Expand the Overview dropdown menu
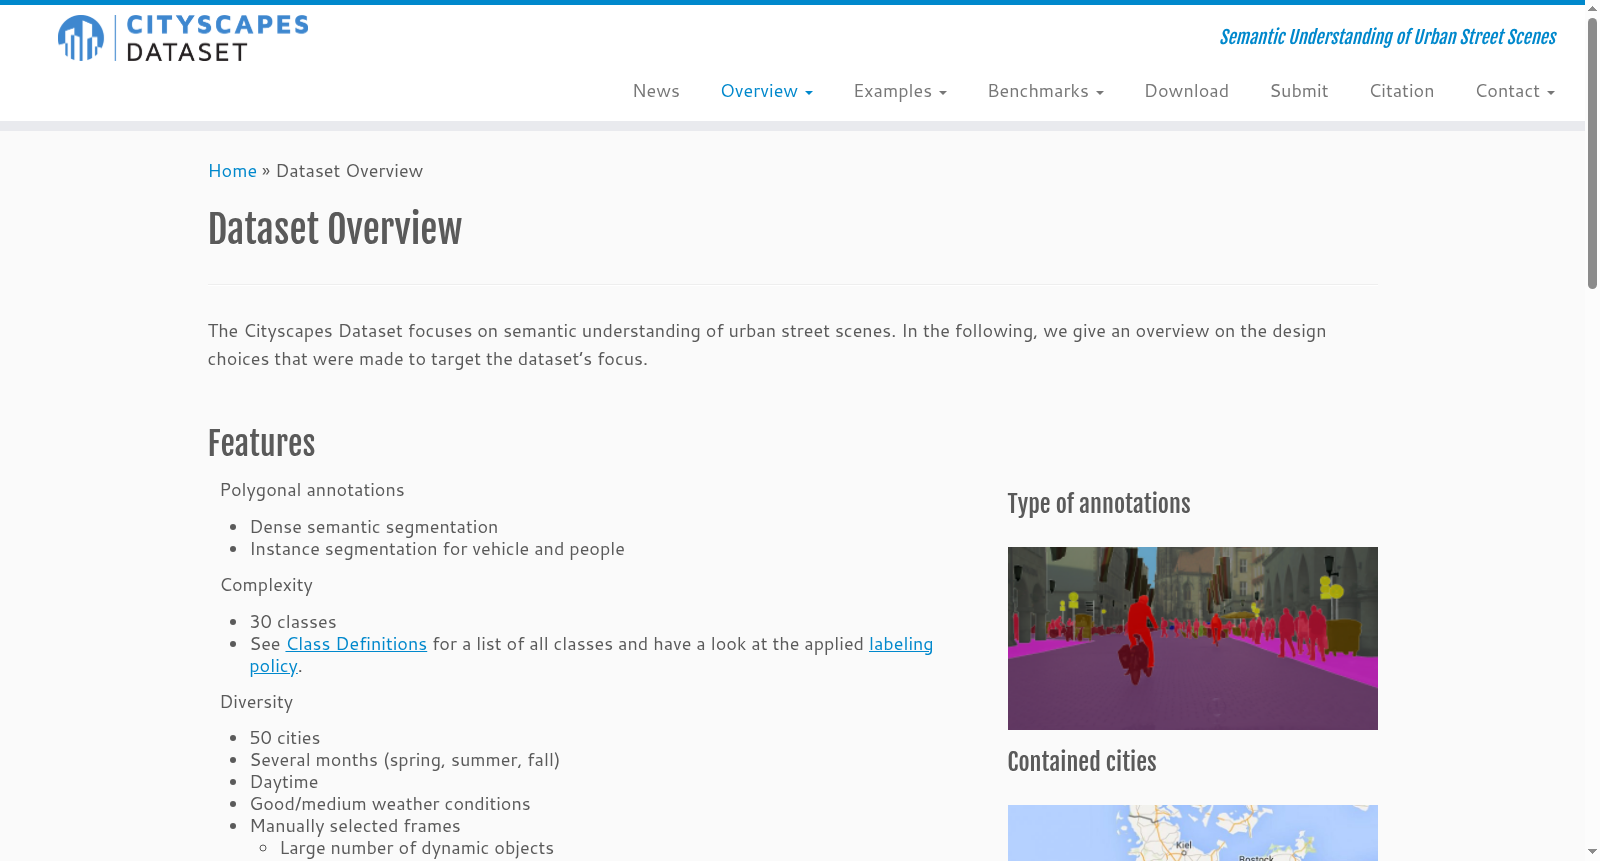The image size is (1600, 861). point(766,91)
